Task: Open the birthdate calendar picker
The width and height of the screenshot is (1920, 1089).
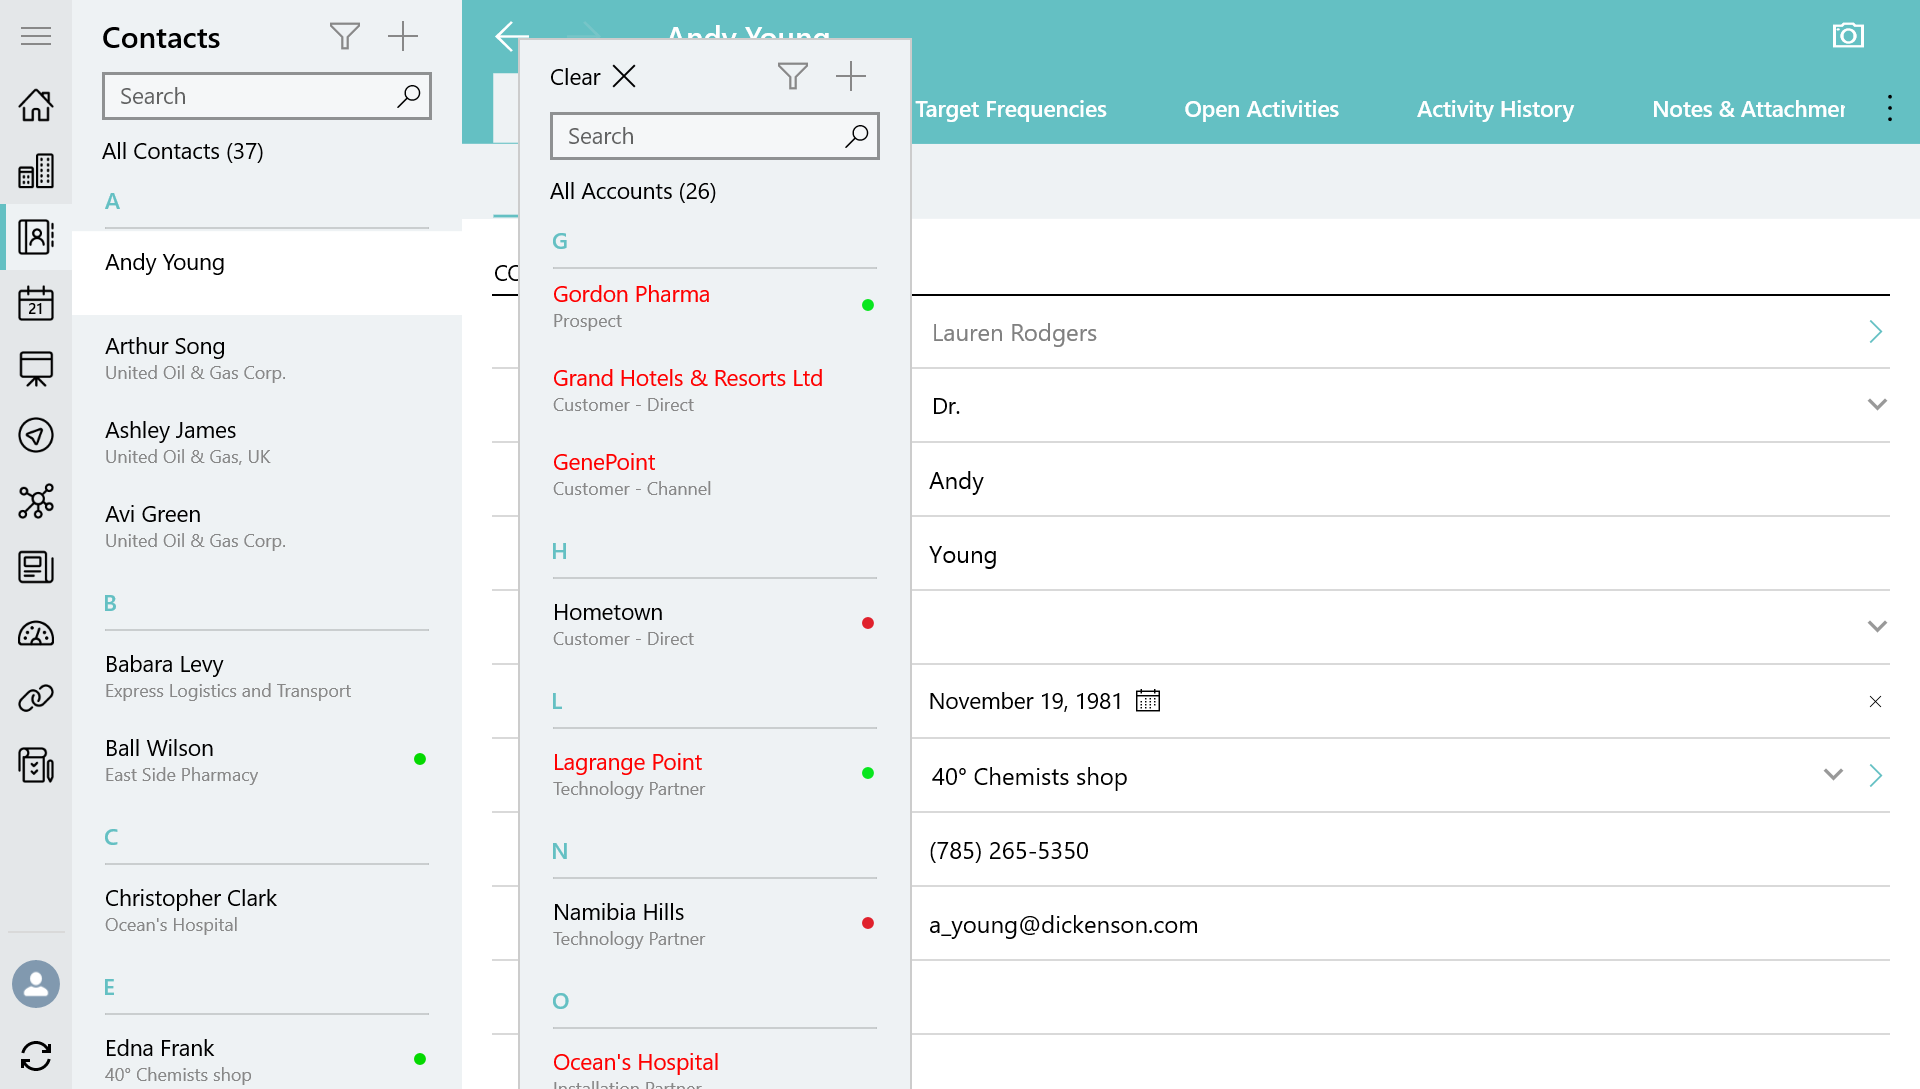Action: [x=1148, y=701]
